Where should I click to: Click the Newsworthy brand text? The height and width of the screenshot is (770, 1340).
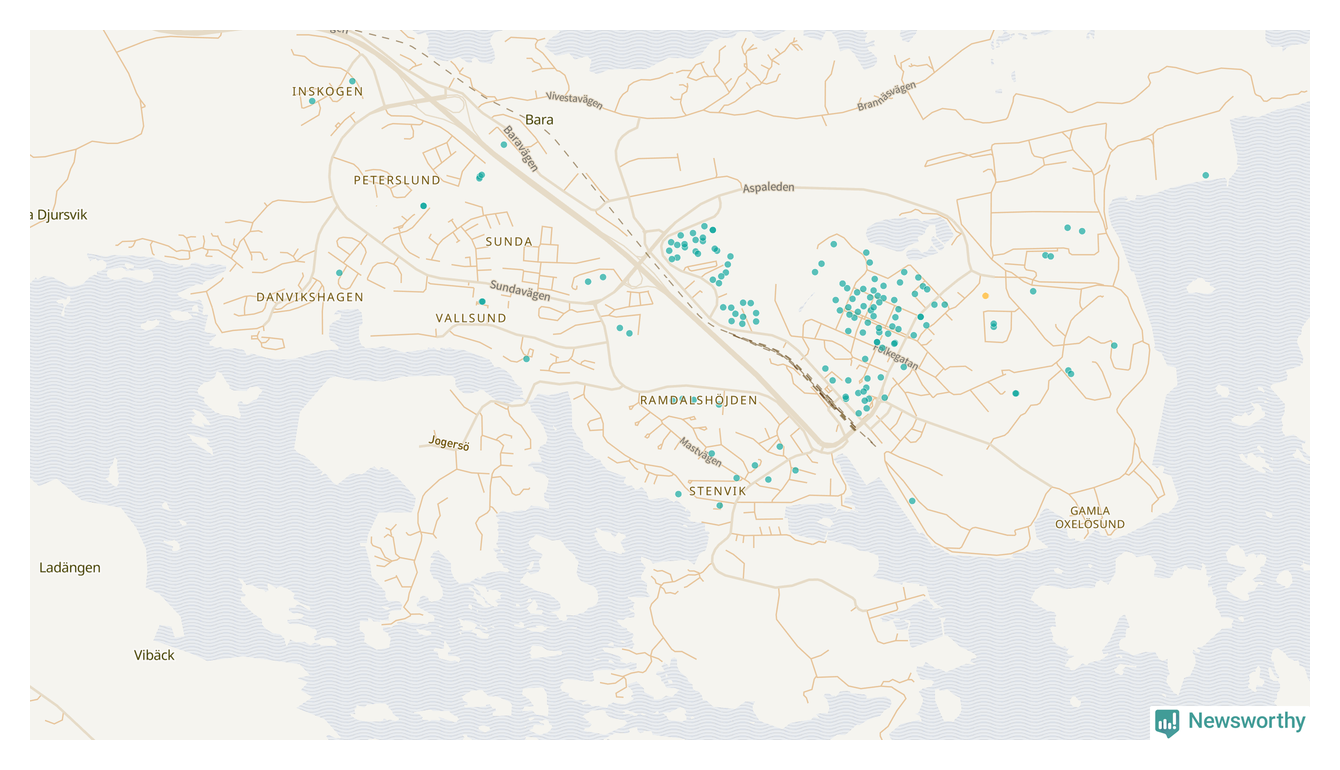point(1246,721)
